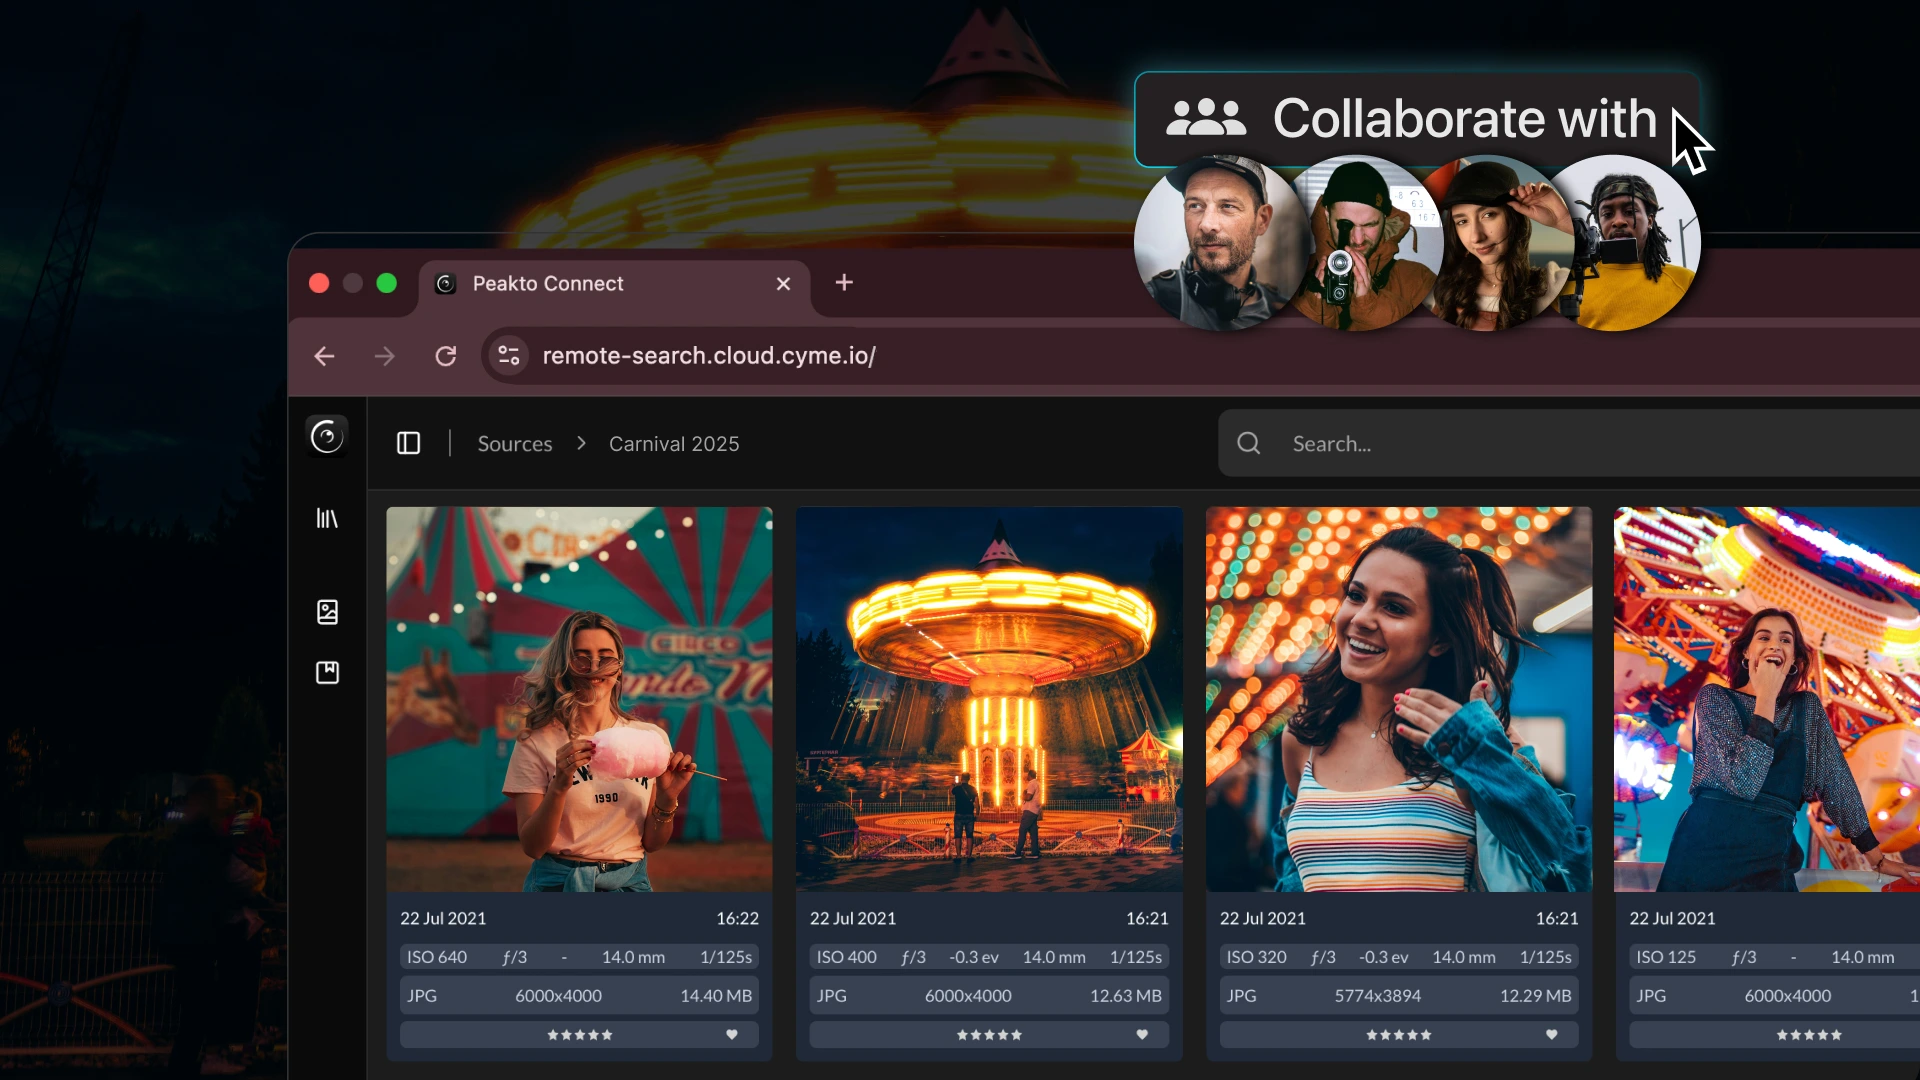Open the image portrait icon in the sidebar
The width and height of the screenshot is (1920, 1080).
[x=327, y=612]
